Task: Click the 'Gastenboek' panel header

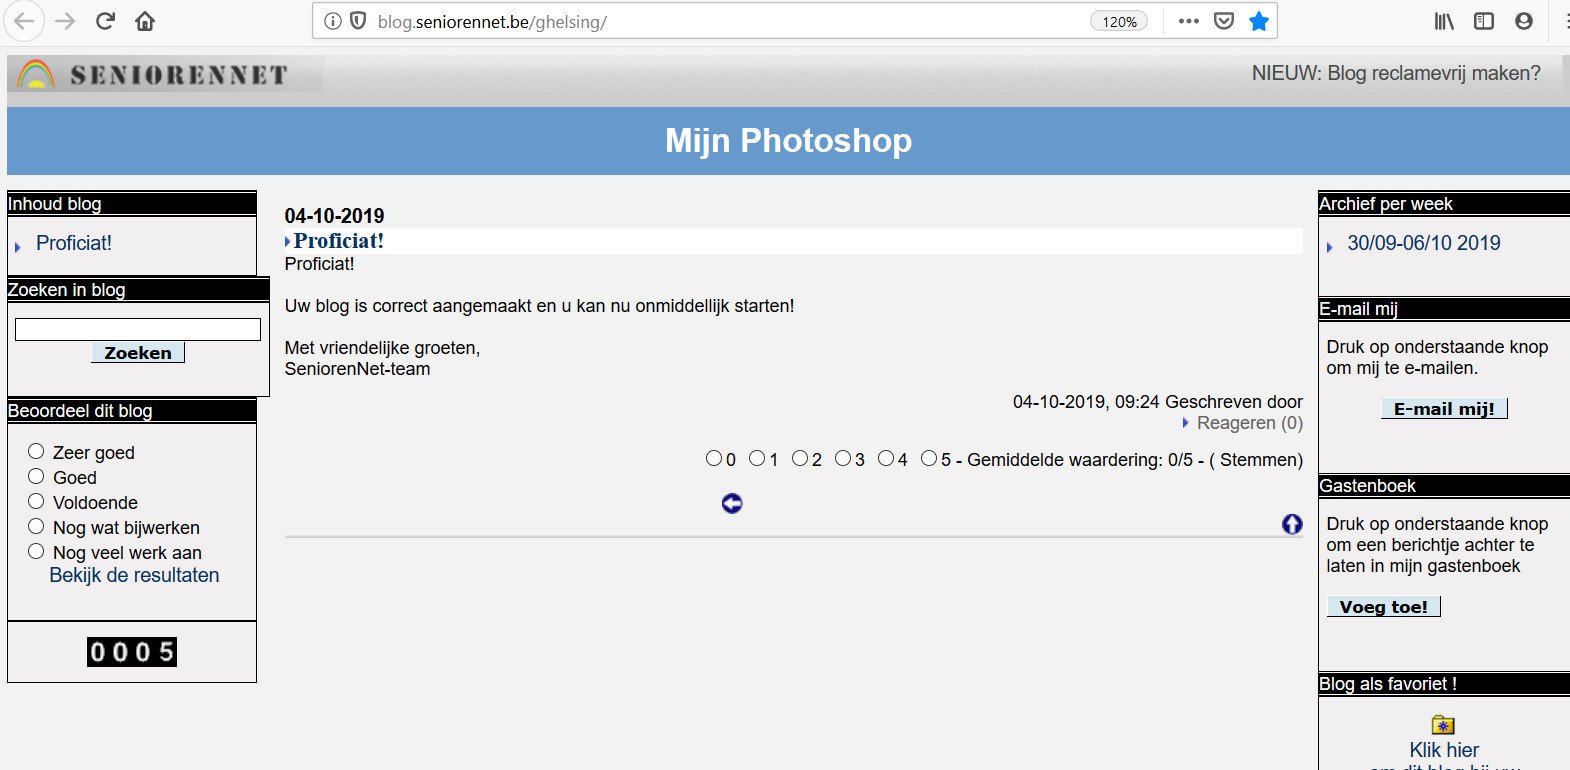Action: pos(1444,486)
